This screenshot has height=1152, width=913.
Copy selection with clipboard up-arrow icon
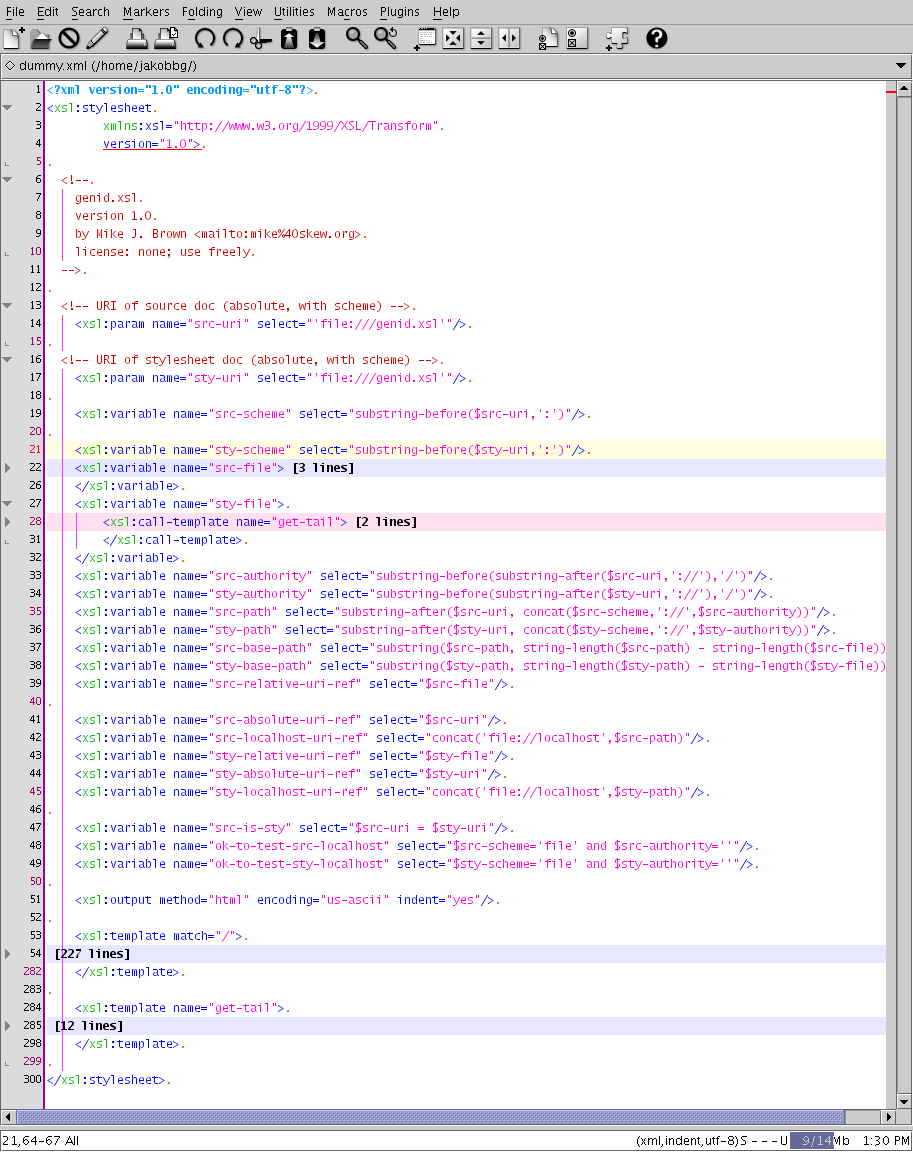click(x=289, y=38)
